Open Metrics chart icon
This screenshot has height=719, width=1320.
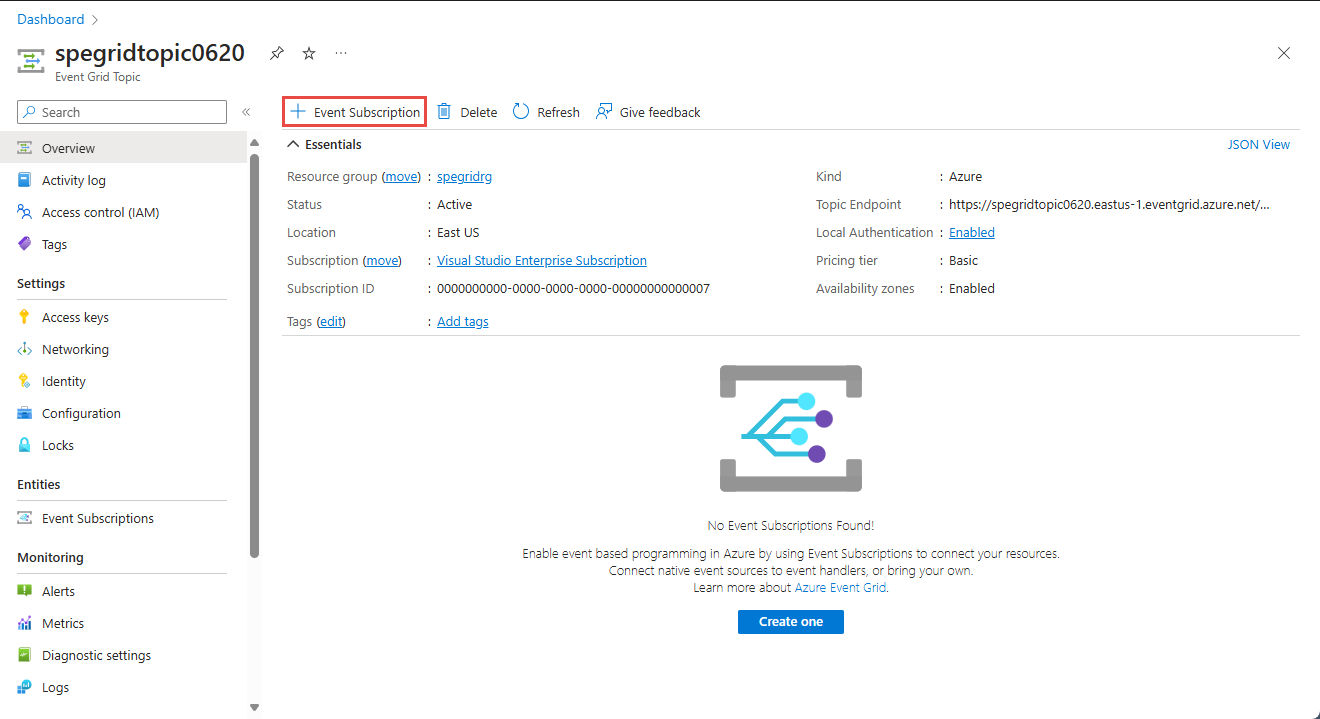(x=25, y=623)
